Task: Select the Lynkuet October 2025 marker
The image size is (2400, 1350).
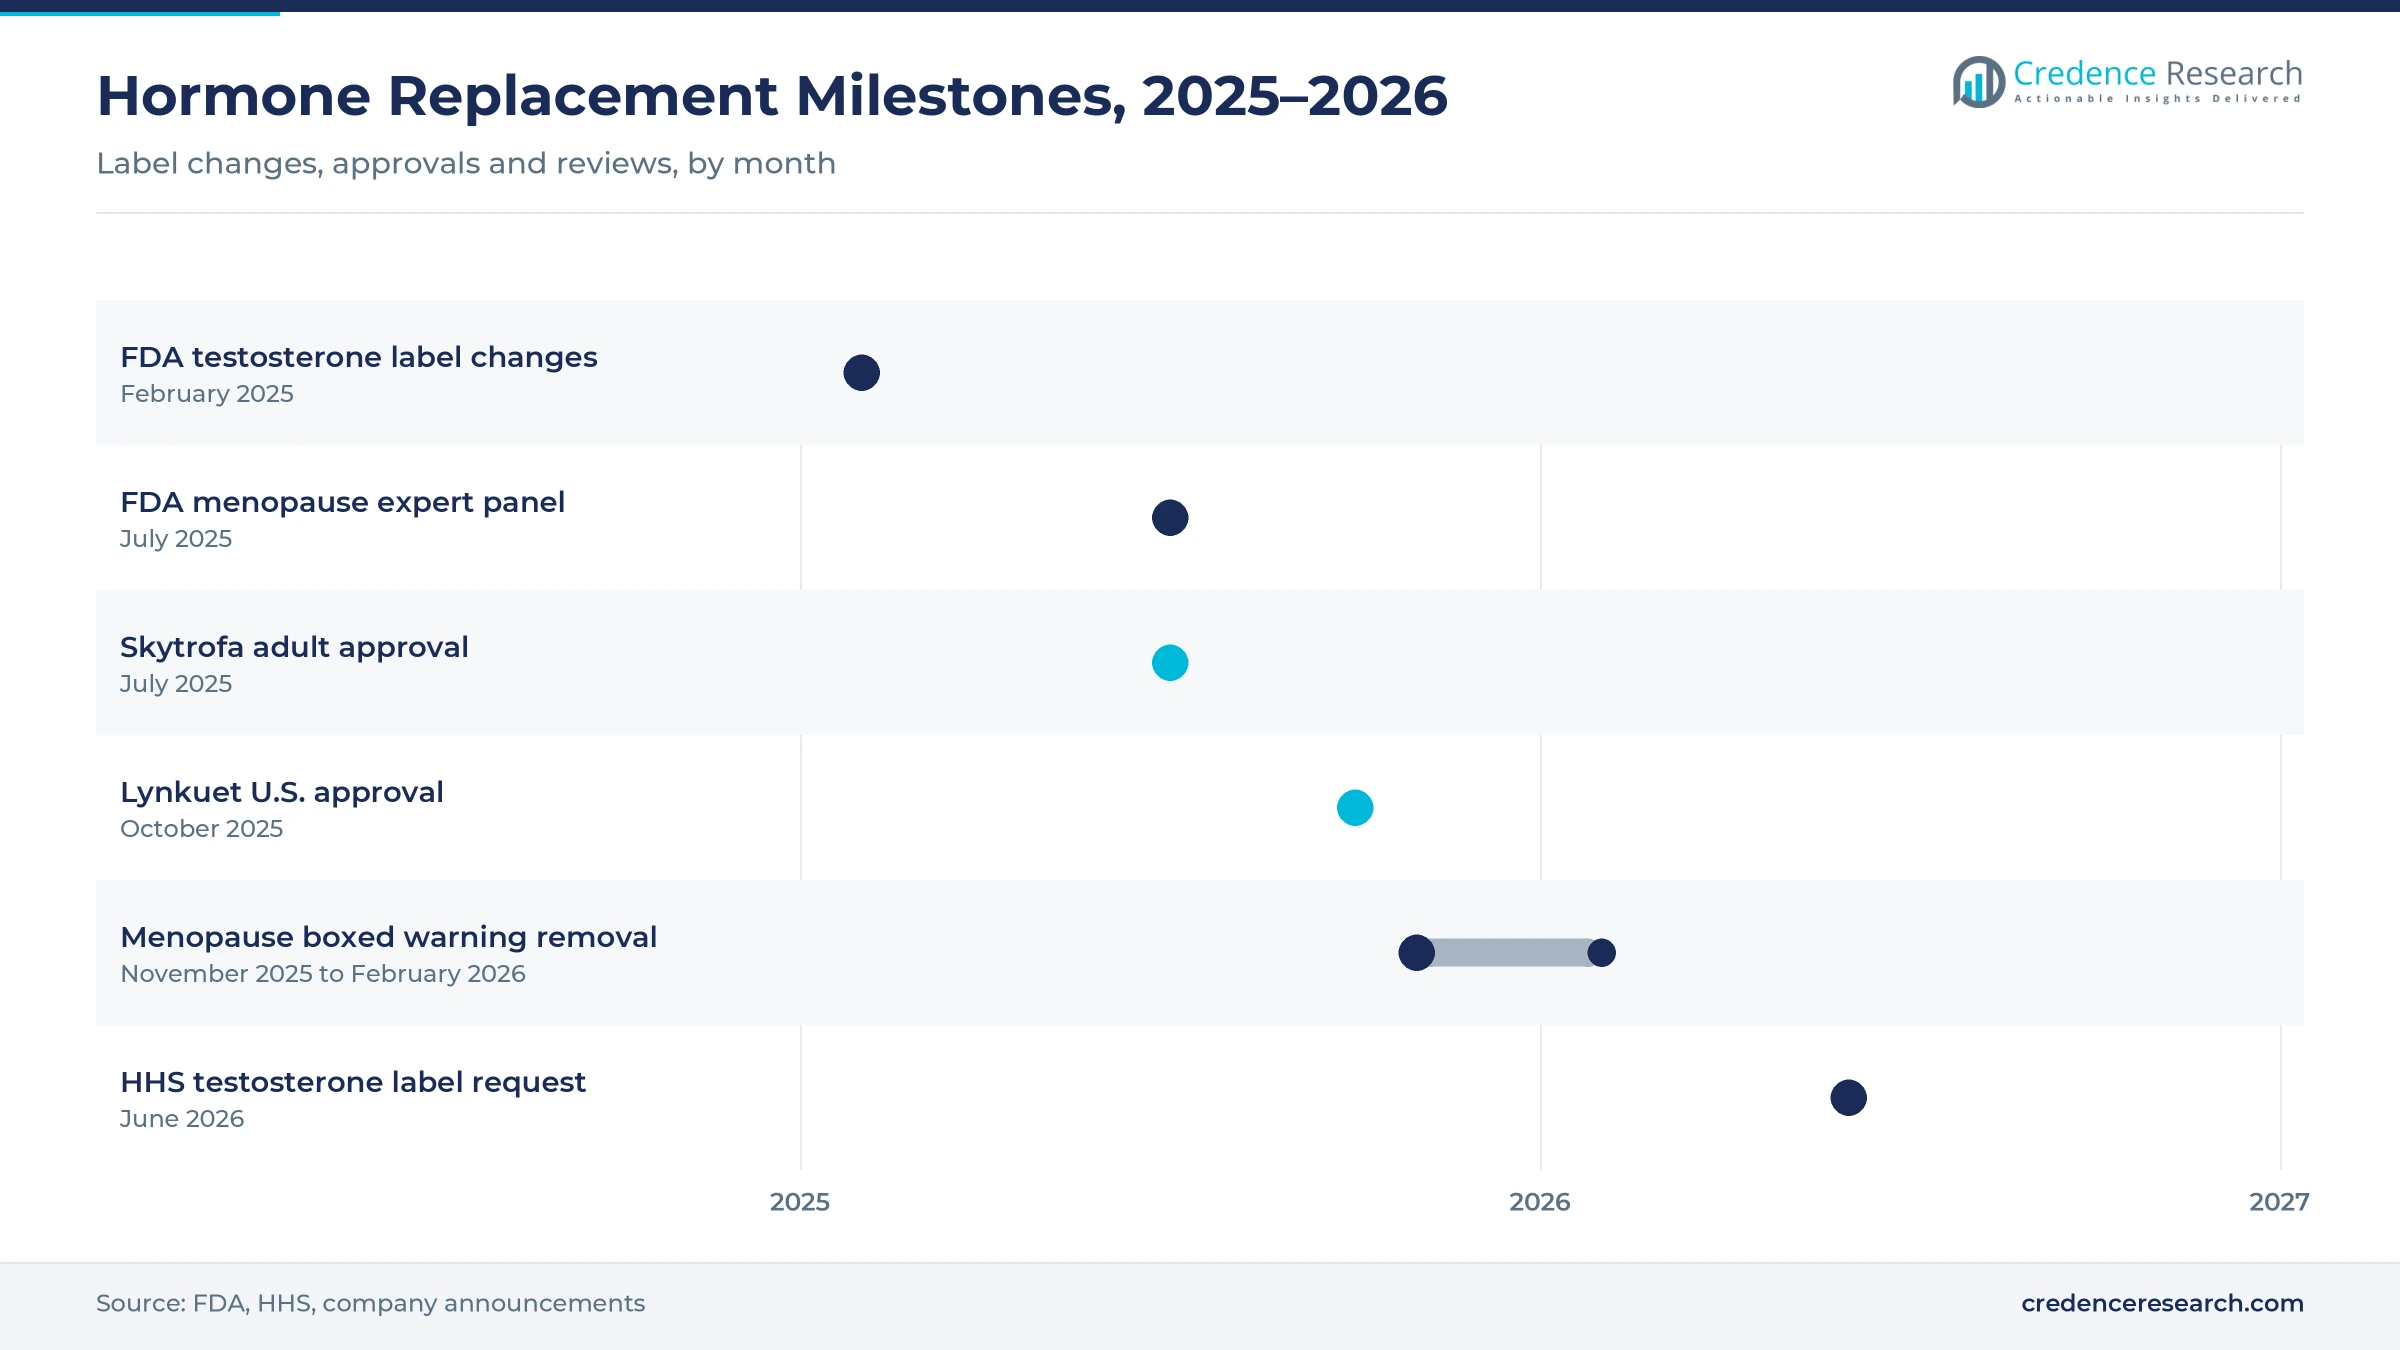Action: [1355, 808]
